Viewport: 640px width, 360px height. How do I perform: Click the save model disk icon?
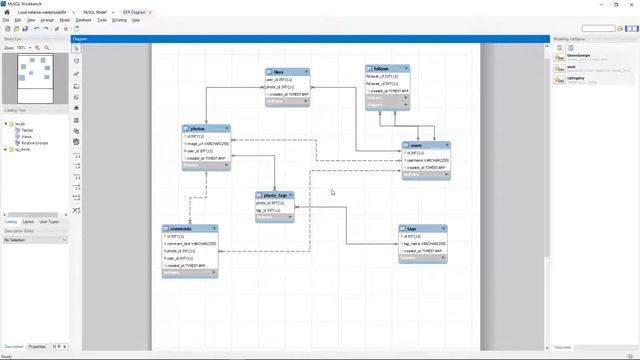click(x=25, y=29)
